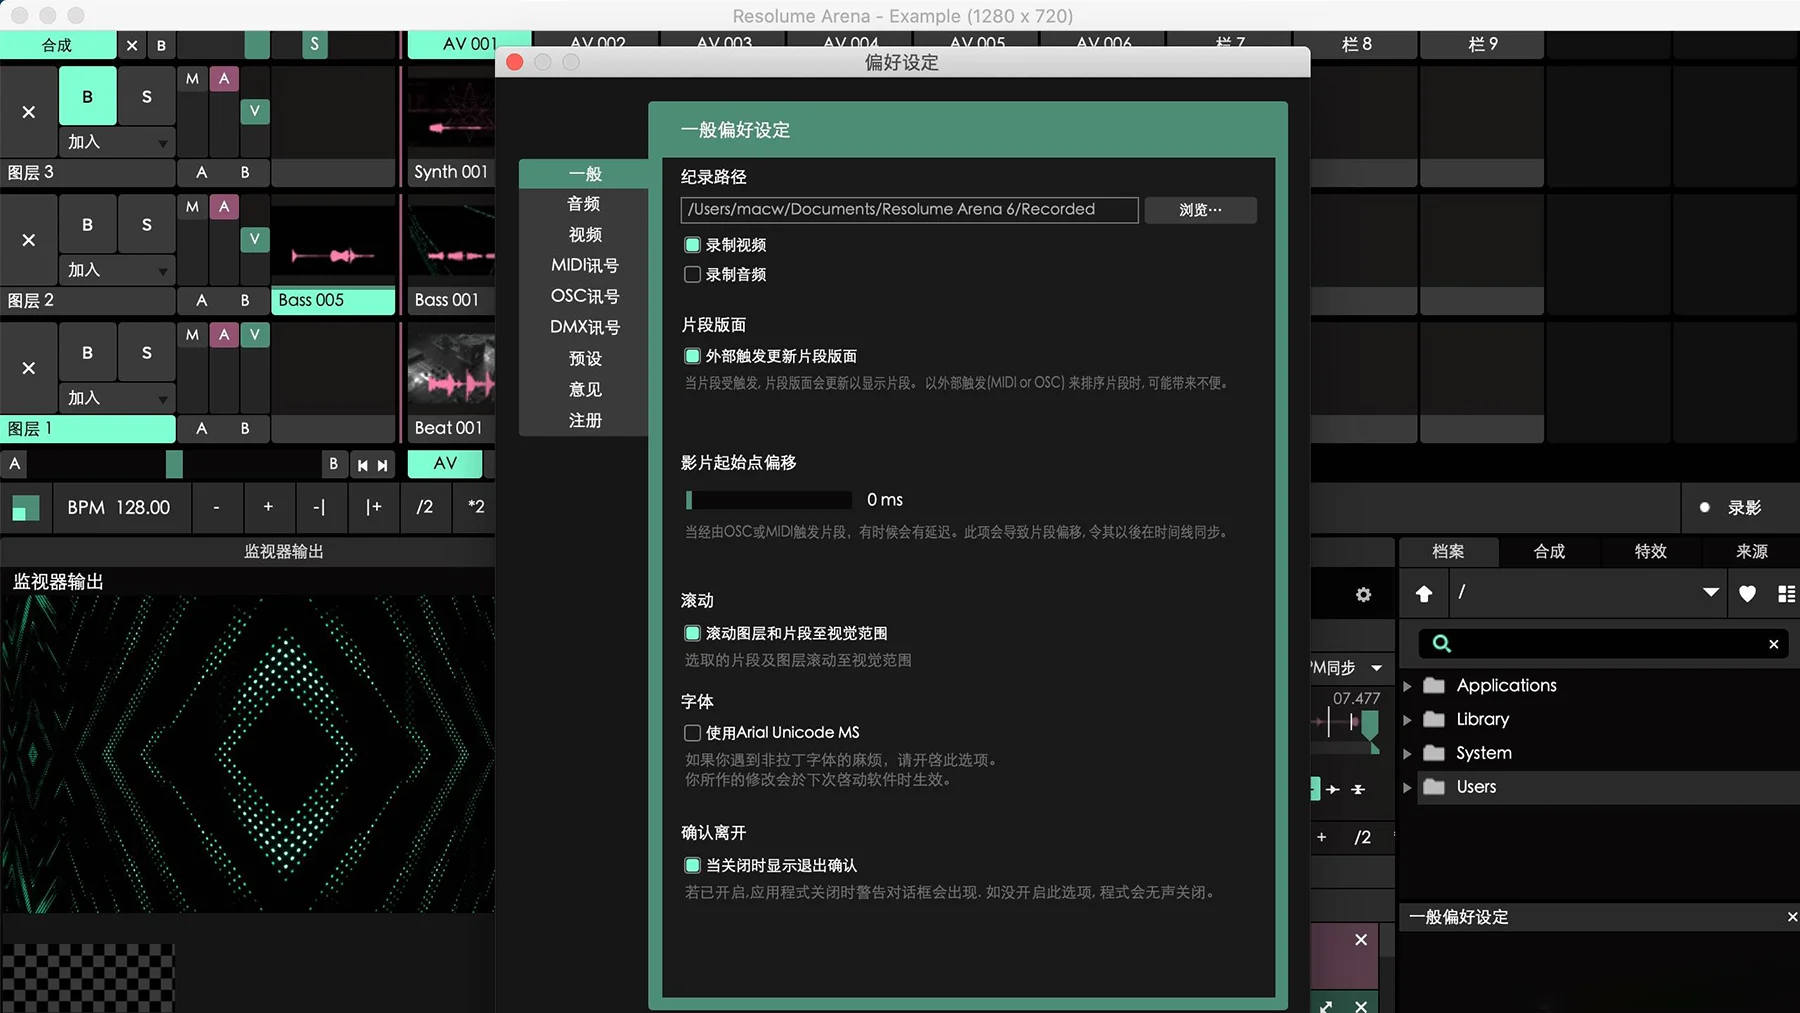Click the BPM tap square icon
The height and width of the screenshot is (1013, 1800).
[25, 508]
